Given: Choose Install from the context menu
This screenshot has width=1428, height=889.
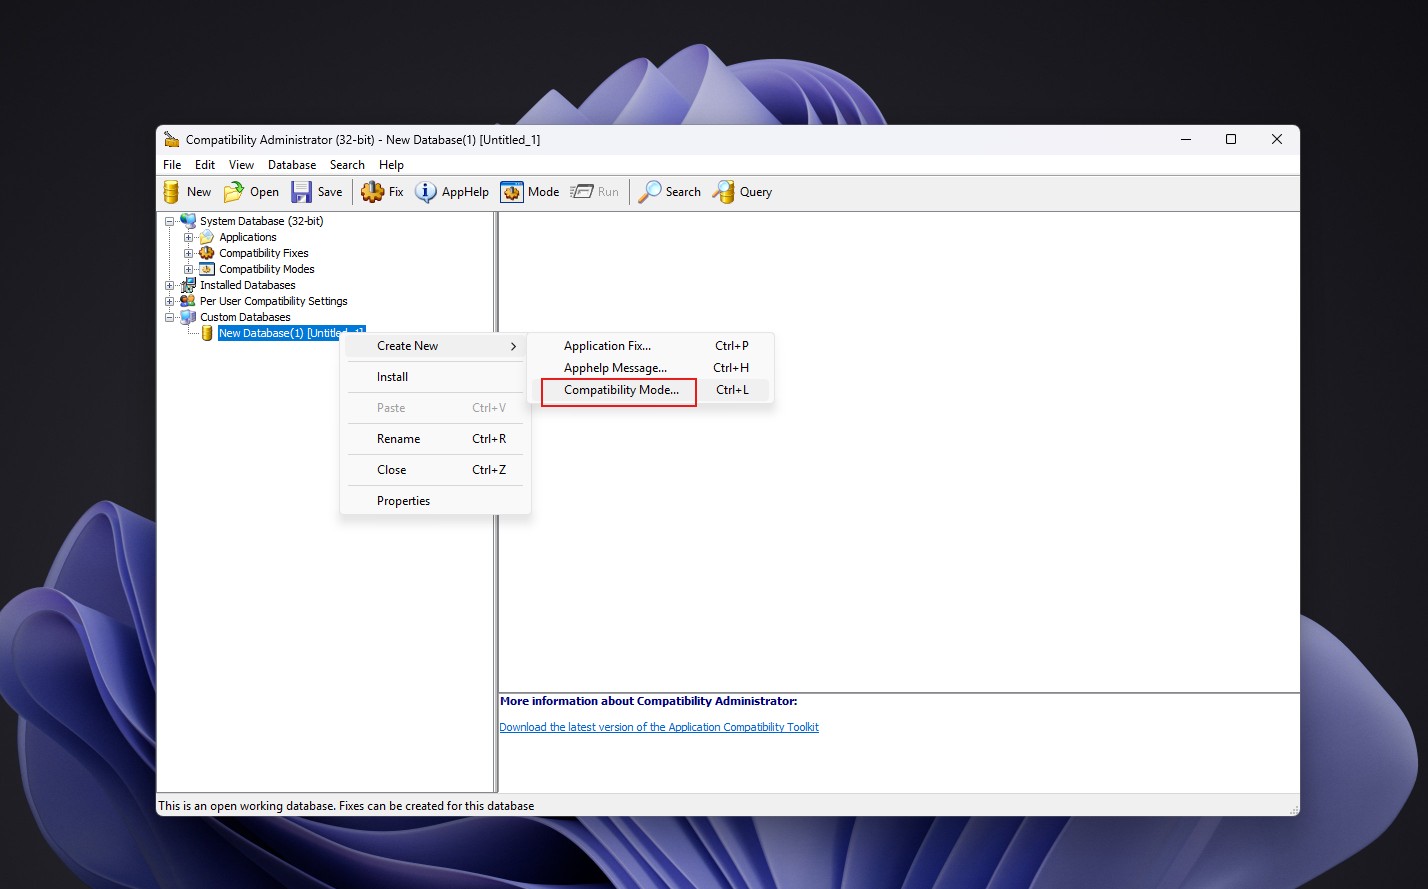Looking at the screenshot, I should (435, 377).
